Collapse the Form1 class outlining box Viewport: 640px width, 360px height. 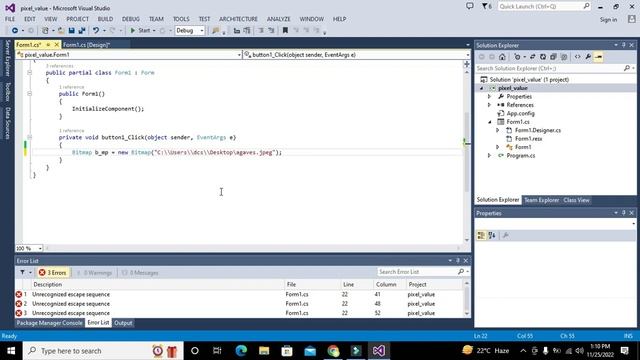[x=29, y=73]
